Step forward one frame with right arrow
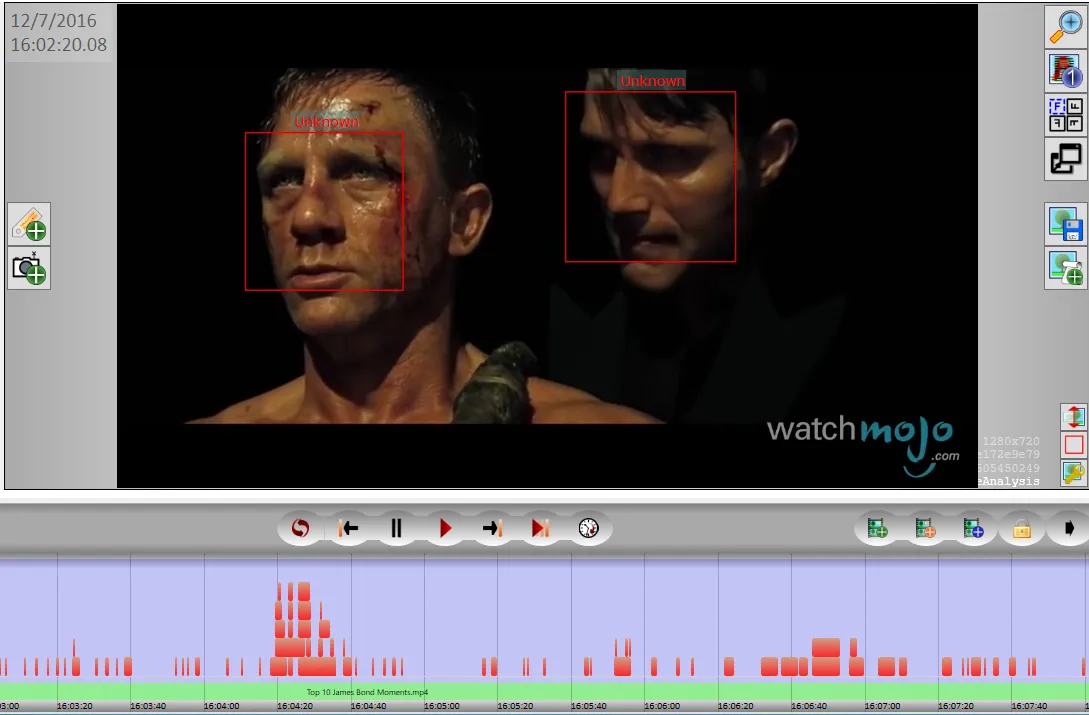This screenshot has width=1089, height=715. pyautogui.click(x=492, y=529)
